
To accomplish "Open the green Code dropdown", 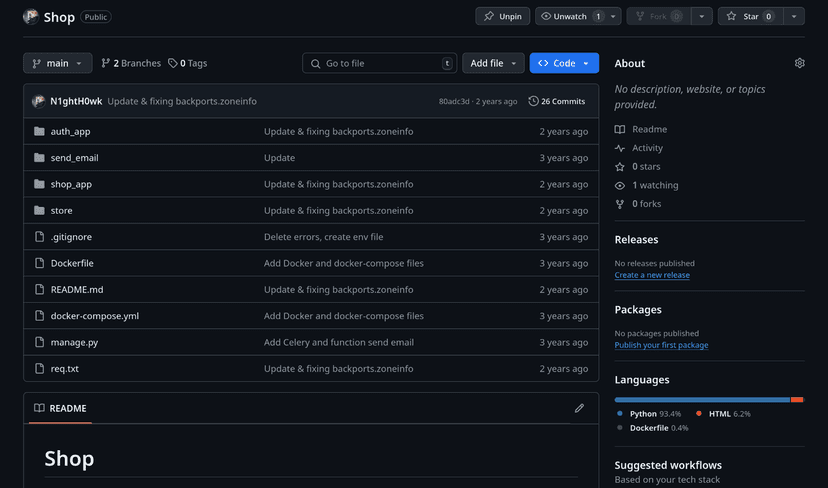I will [x=564, y=63].
